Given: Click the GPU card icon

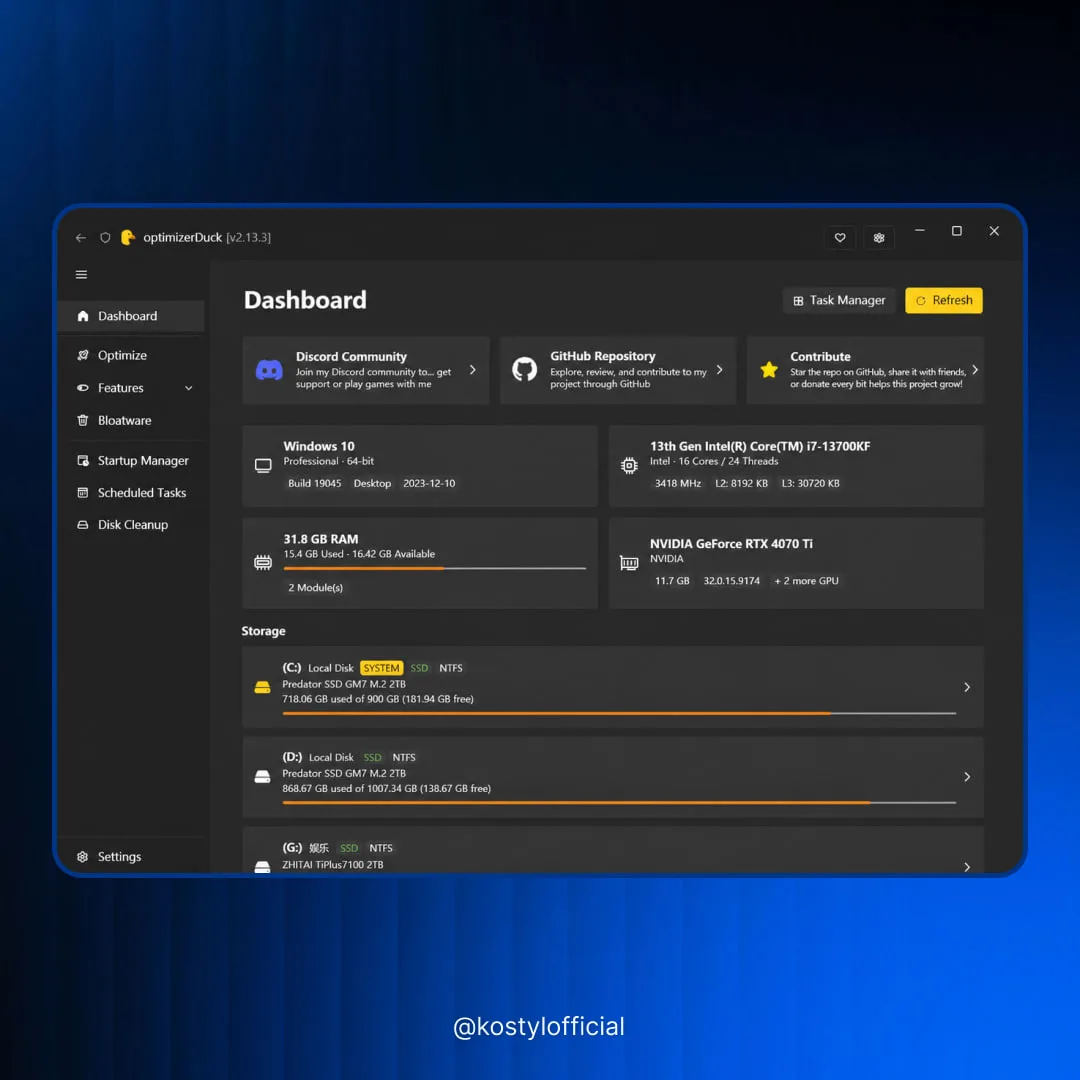Looking at the screenshot, I should click(629, 563).
